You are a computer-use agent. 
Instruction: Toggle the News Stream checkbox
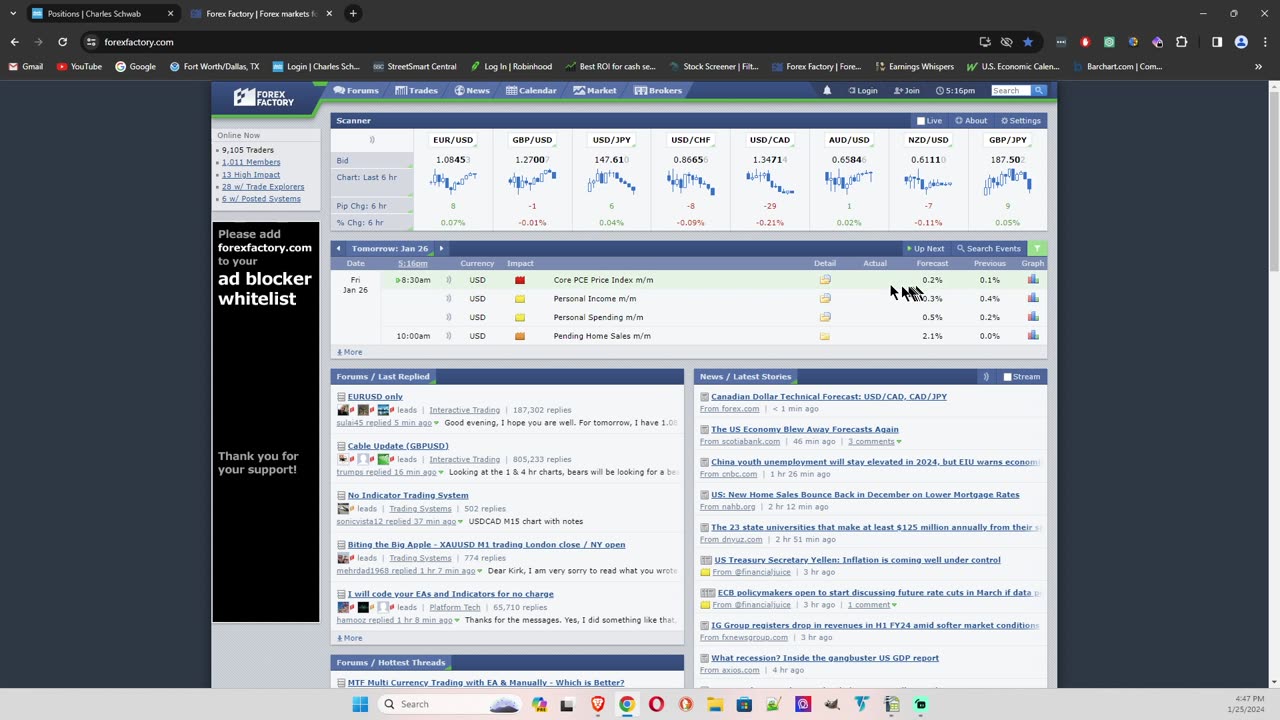pyautogui.click(x=1007, y=377)
